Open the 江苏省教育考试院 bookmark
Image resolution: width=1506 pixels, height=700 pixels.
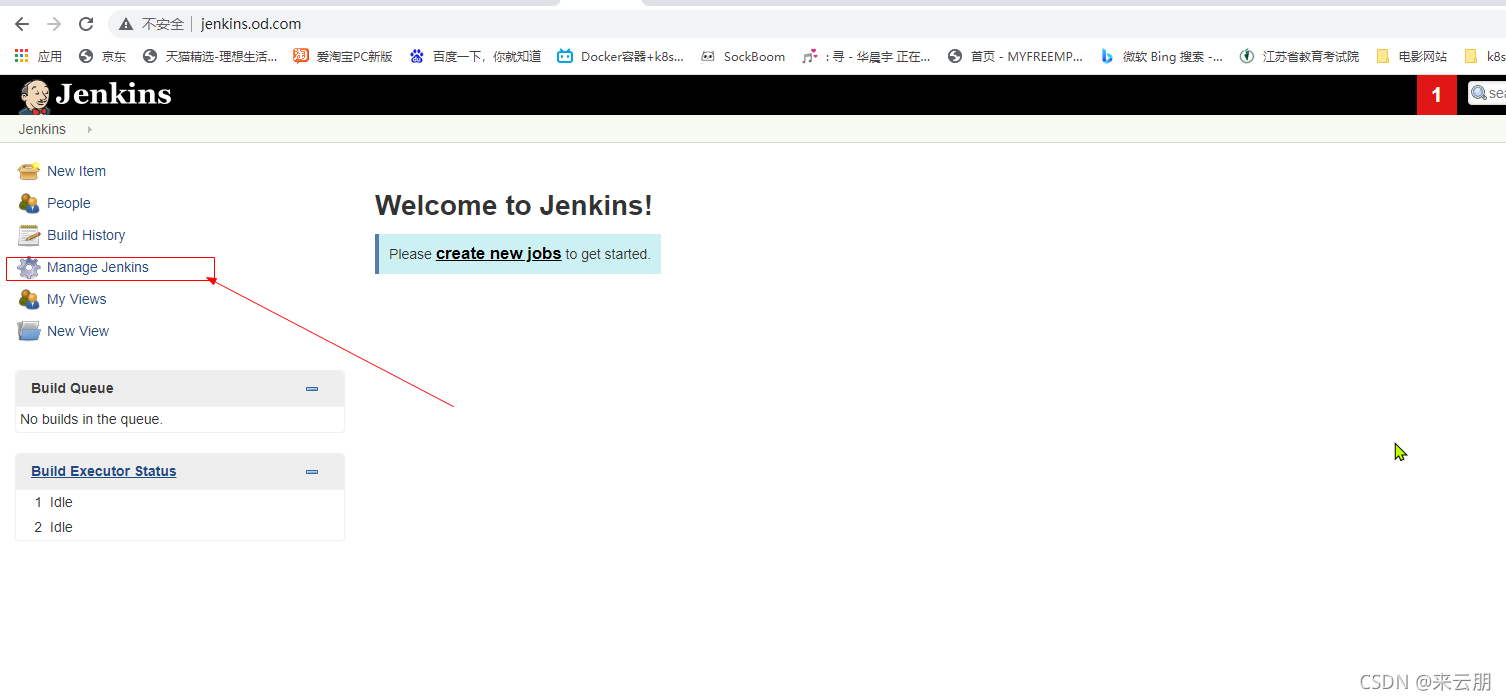pos(1299,56)
